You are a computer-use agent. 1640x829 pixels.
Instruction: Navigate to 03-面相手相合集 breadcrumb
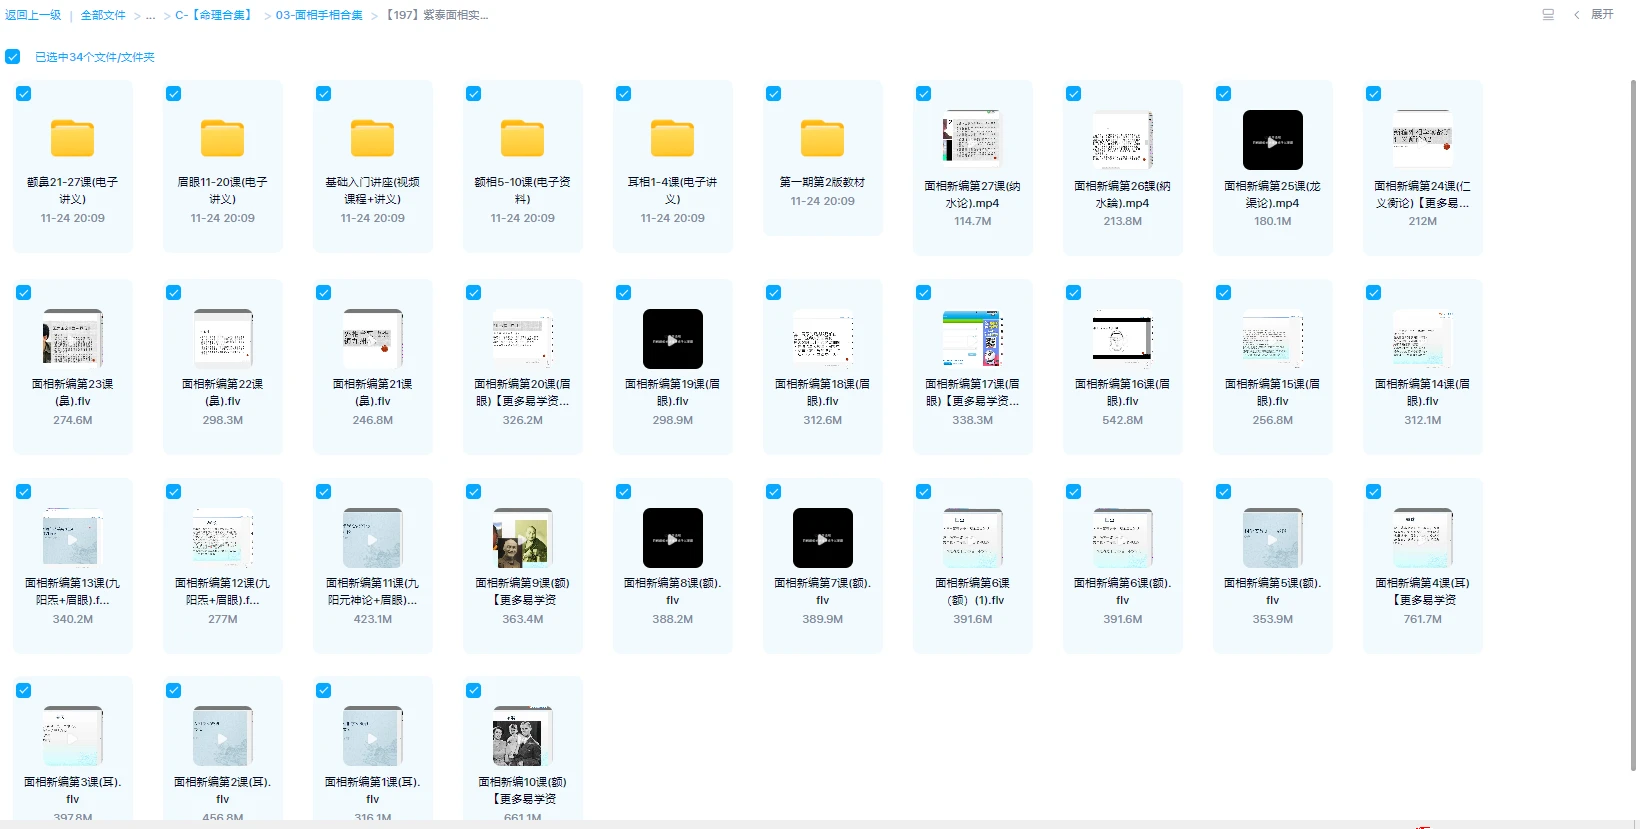click(319, 16)
